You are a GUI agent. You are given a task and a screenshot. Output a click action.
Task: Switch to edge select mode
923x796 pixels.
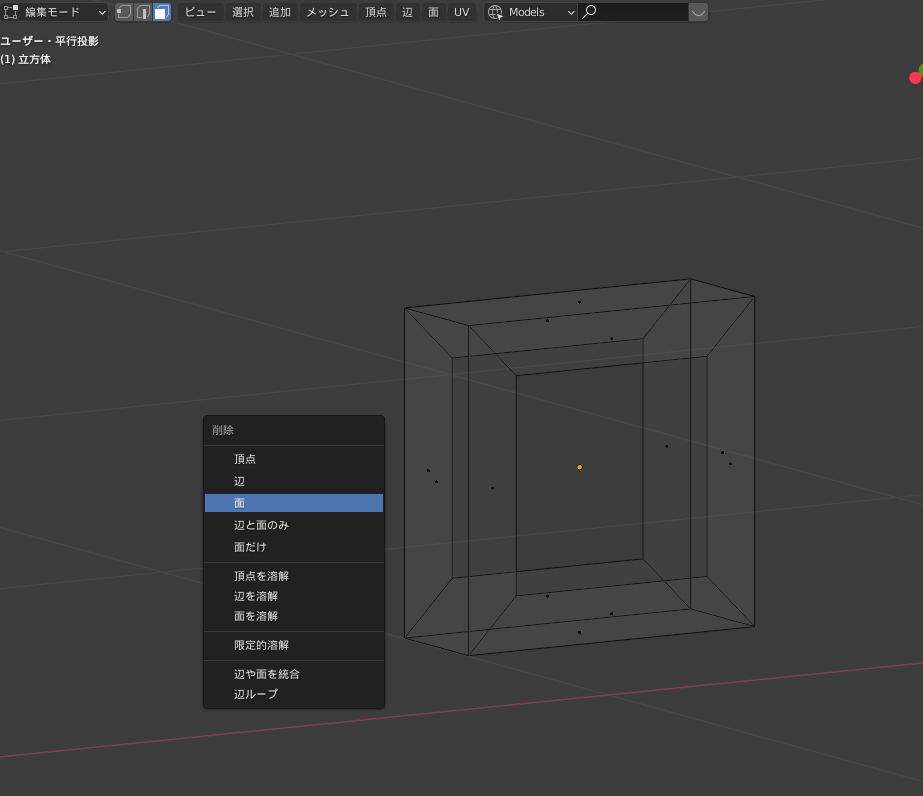tap(143, 12)
